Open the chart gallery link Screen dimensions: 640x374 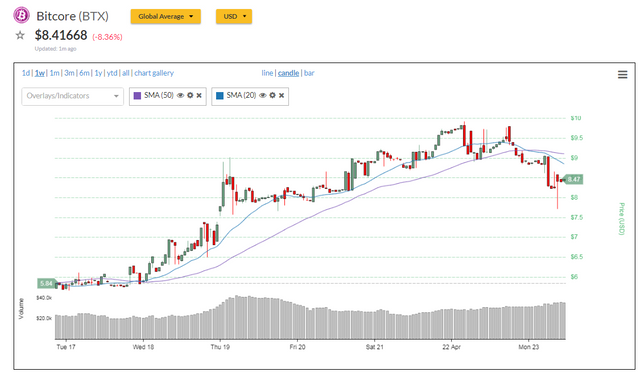point(154,73)
